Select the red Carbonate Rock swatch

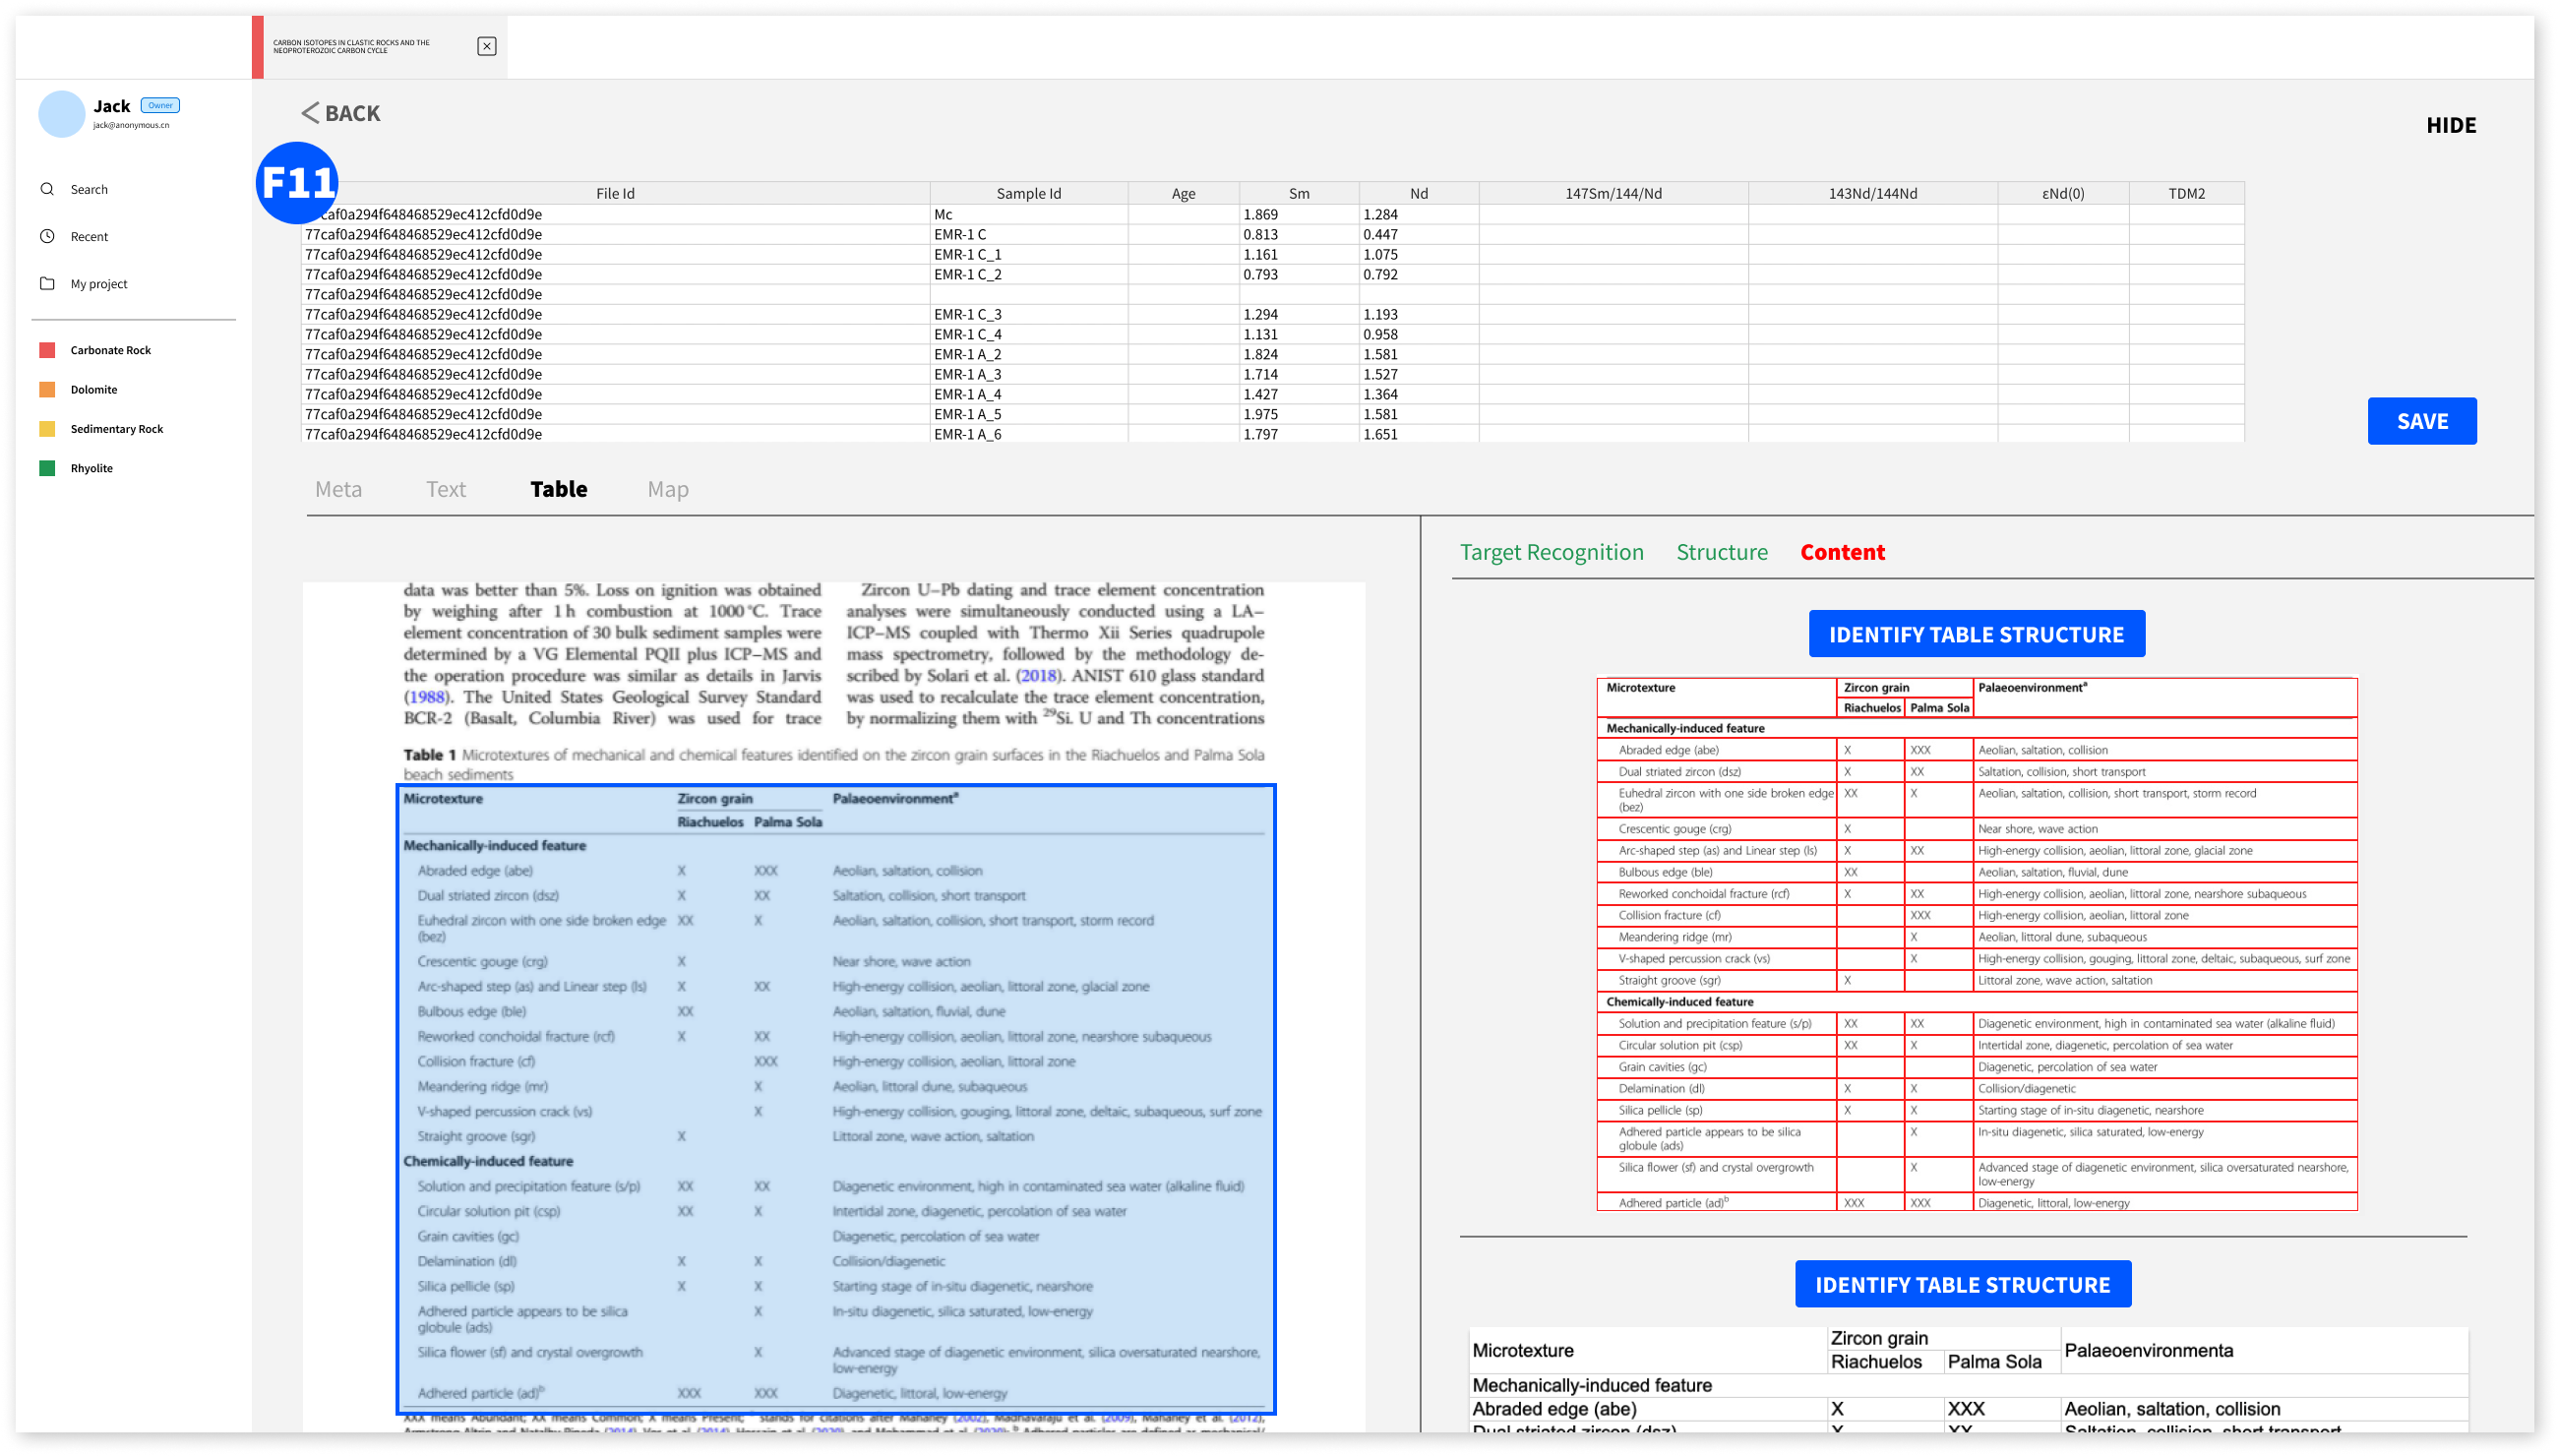[47, 350]
